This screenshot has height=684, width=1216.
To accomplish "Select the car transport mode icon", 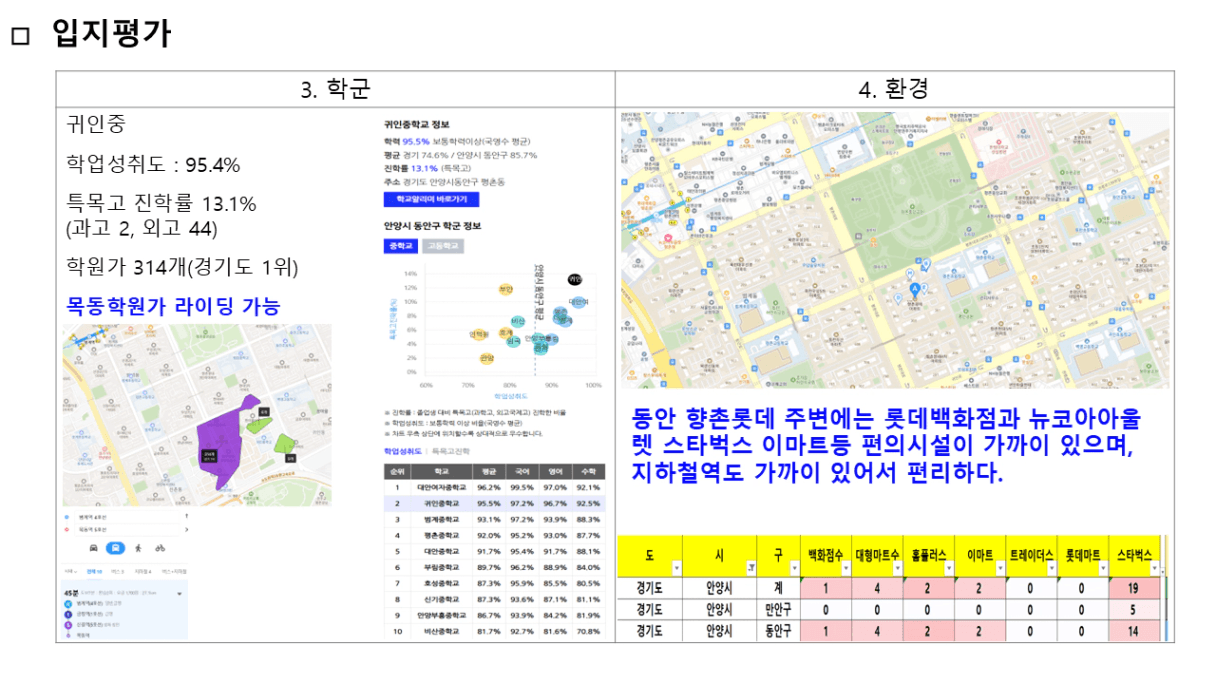I will click(x=94, y=548).
